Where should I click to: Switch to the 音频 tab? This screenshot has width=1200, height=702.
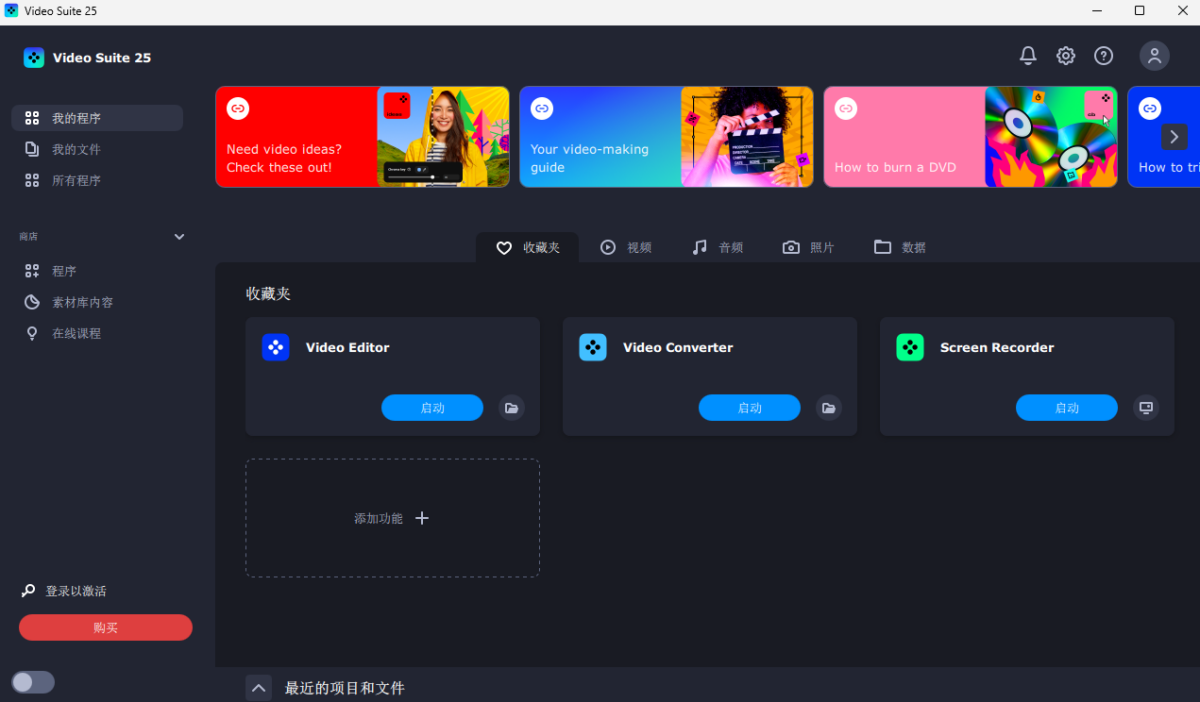click(718, 247)
